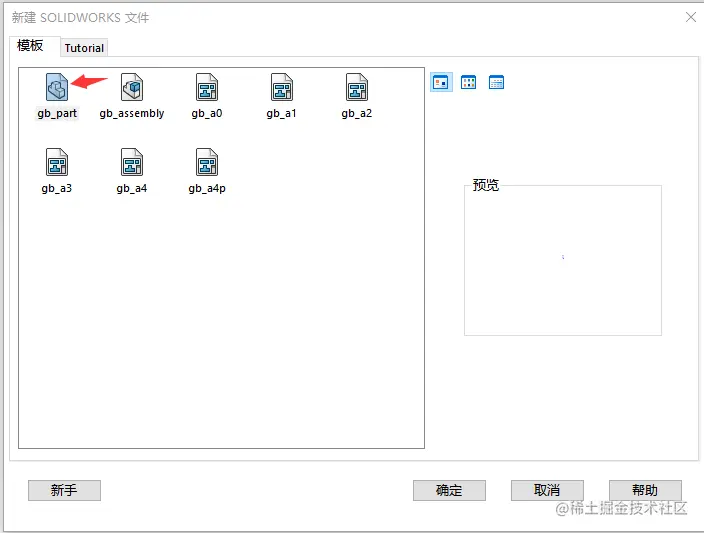This screenshot has width=704, height=533.
Task: Select the gb_a4 drawing template icon
Action: coord(132,162)
